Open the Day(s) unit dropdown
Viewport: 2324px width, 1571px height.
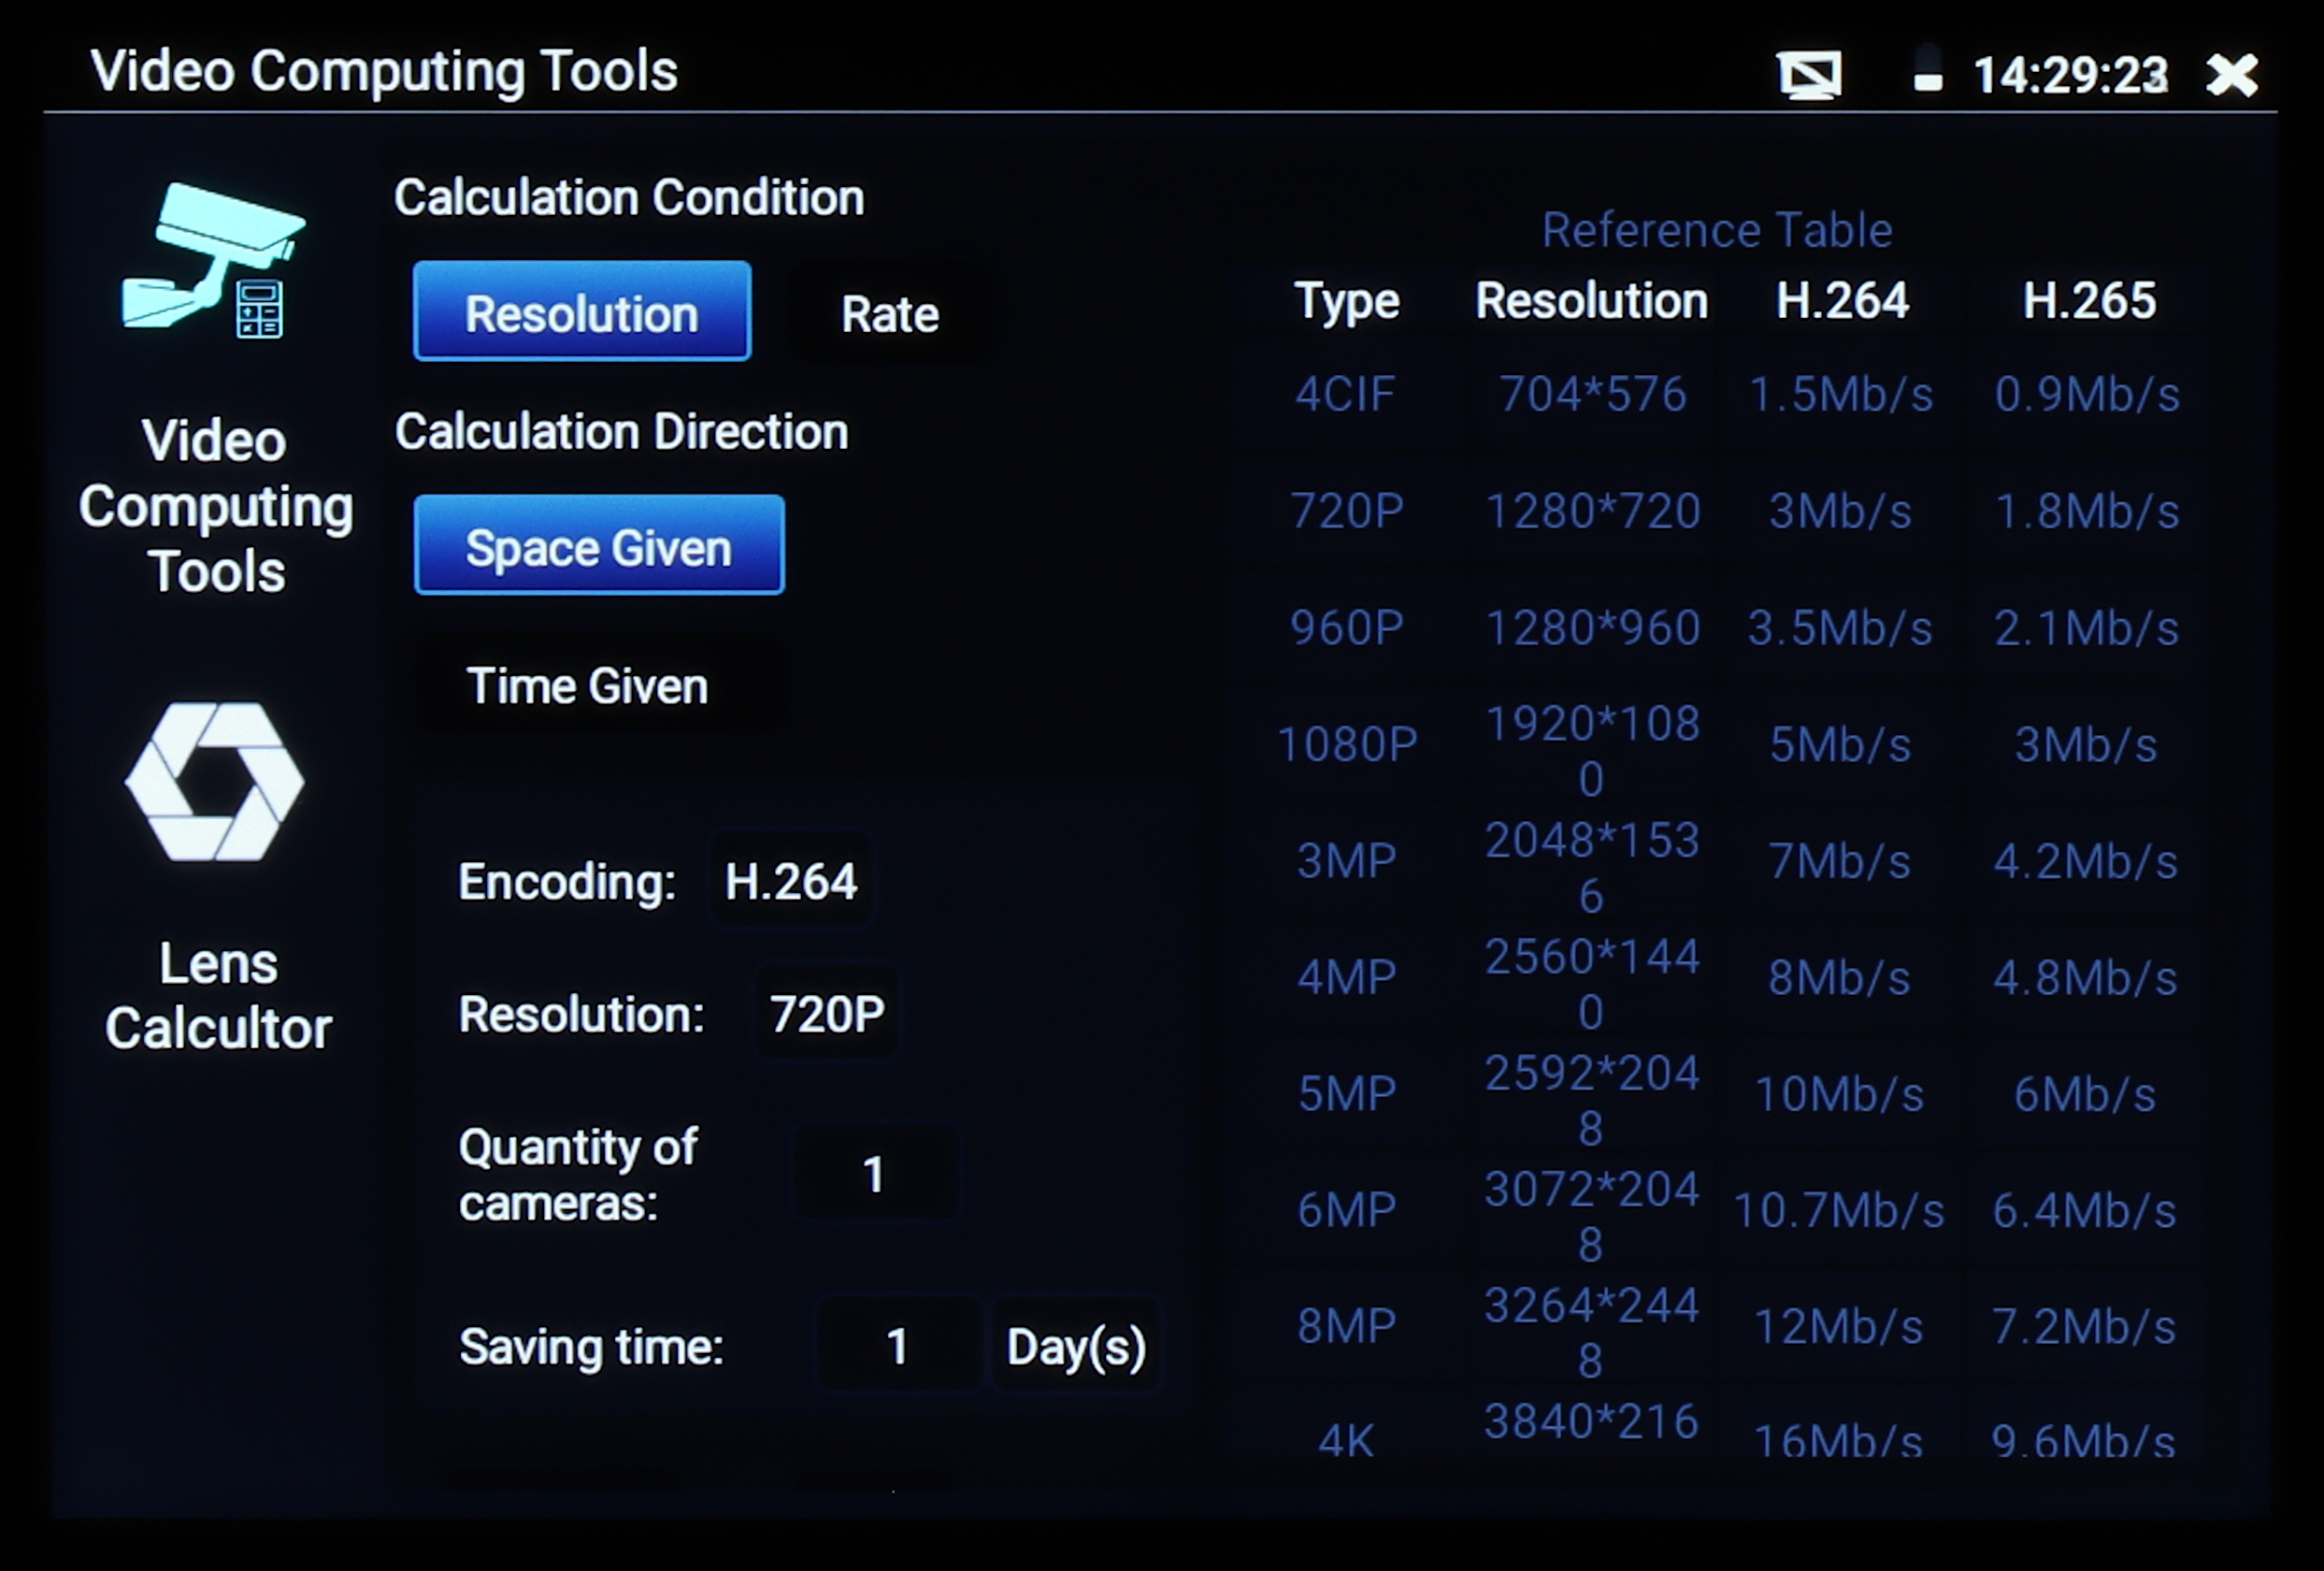tap(1076, 1346)
